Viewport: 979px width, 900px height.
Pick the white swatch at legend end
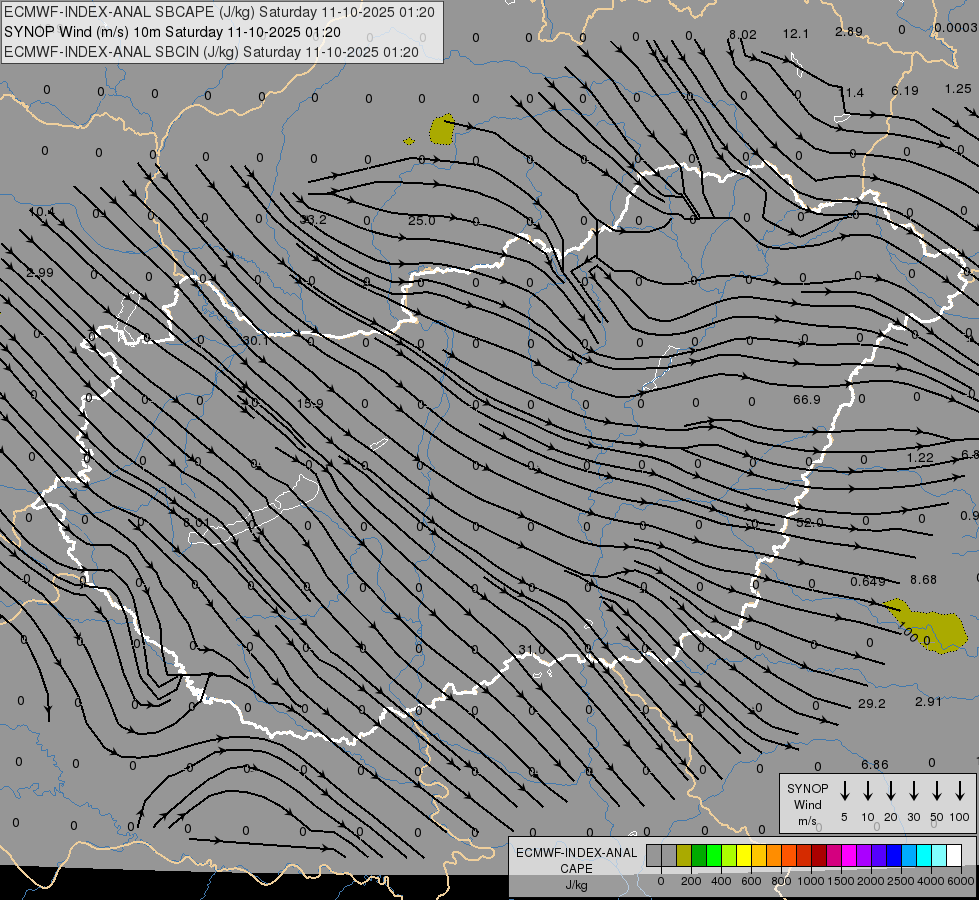coord(954,855)
